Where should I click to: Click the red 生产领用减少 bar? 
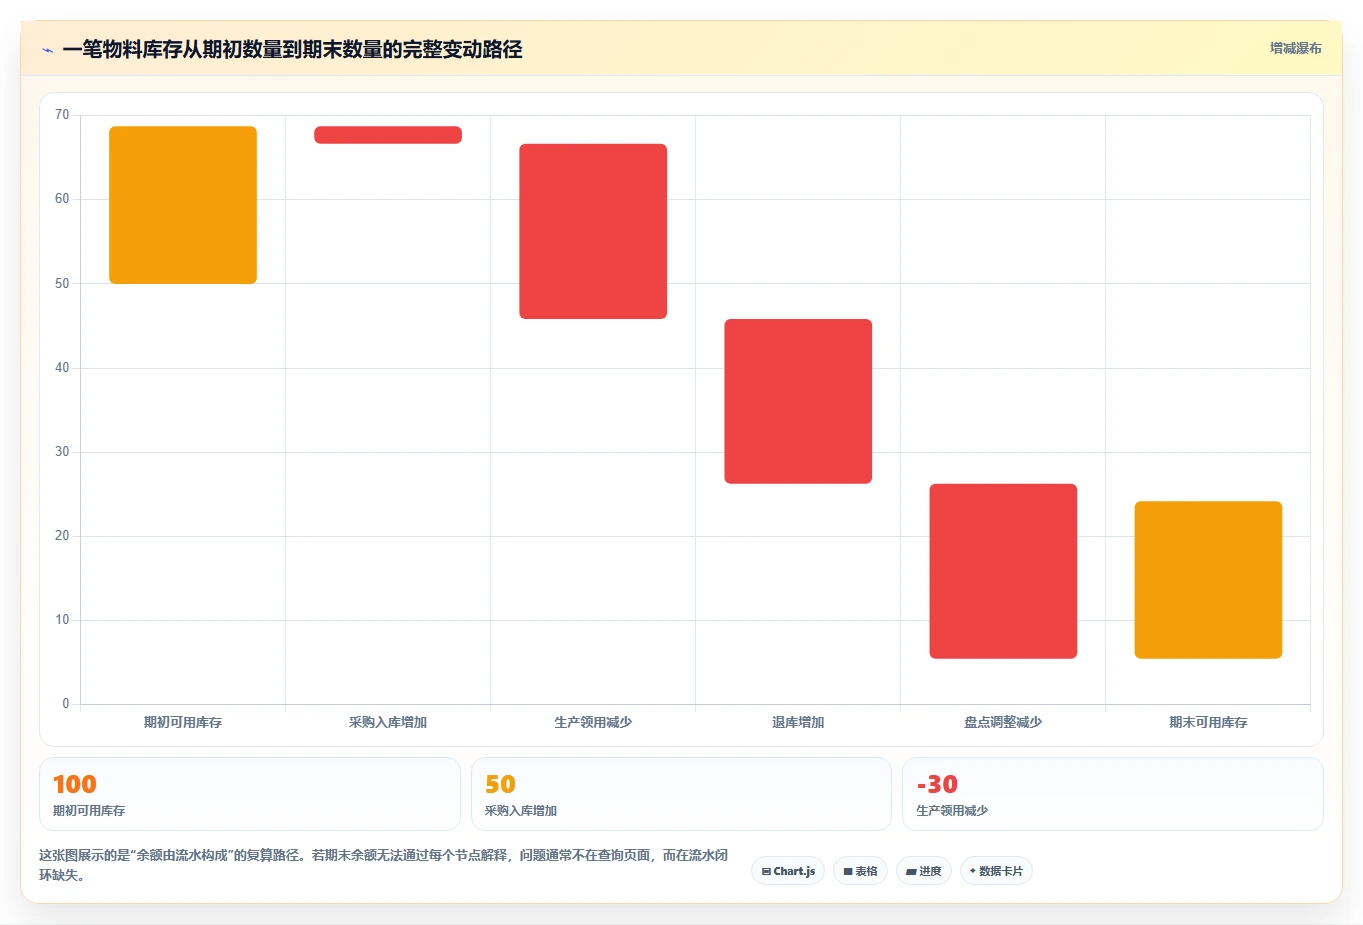[593, 231]
